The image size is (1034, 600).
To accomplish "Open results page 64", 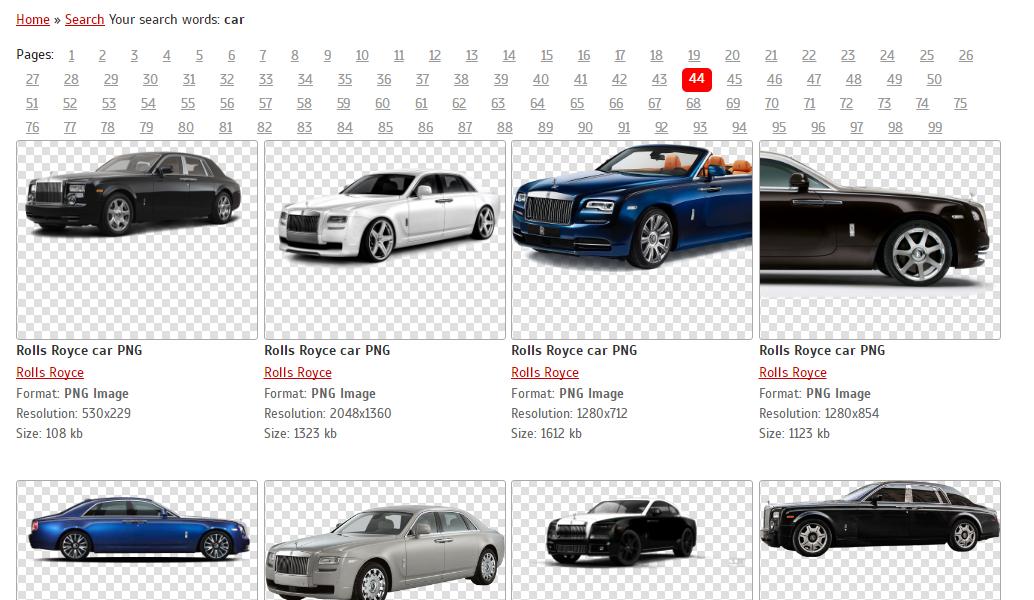I will 537,104.
